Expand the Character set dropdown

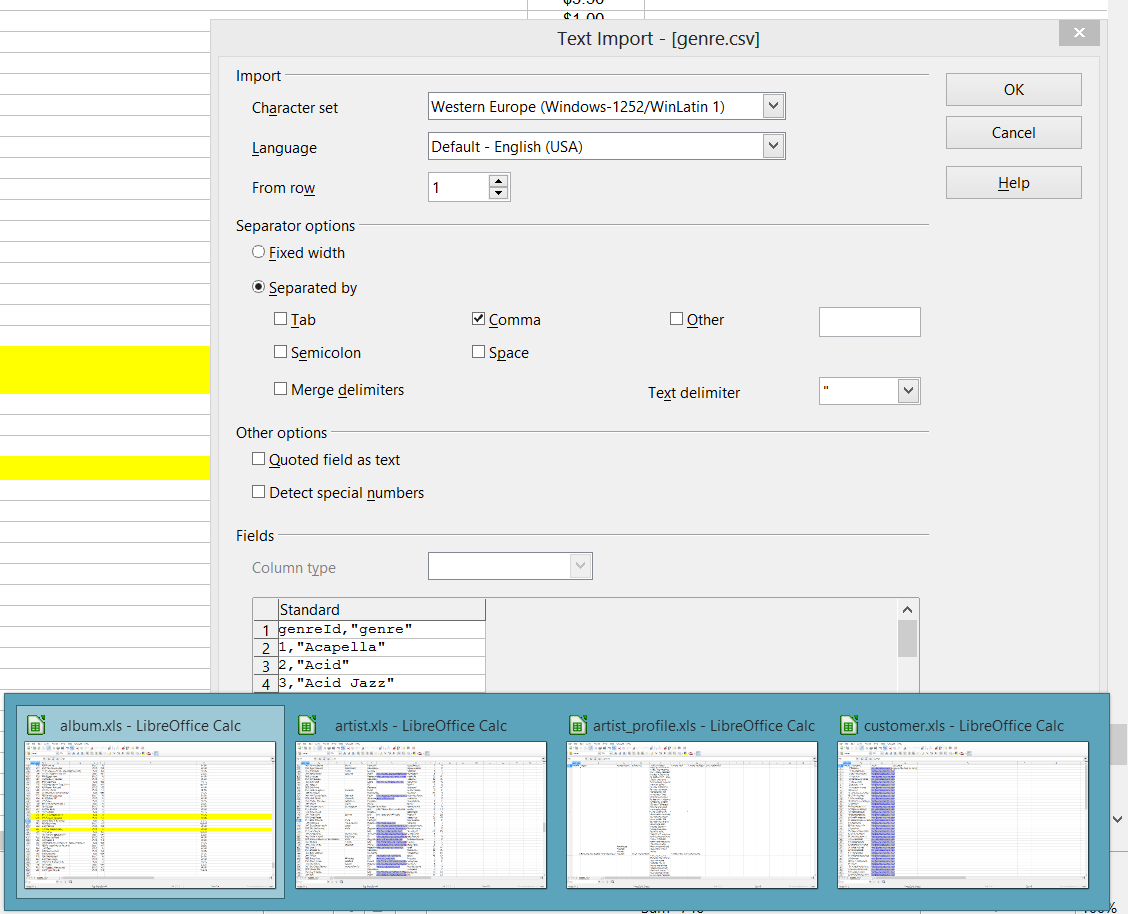(x=773, y=106)
